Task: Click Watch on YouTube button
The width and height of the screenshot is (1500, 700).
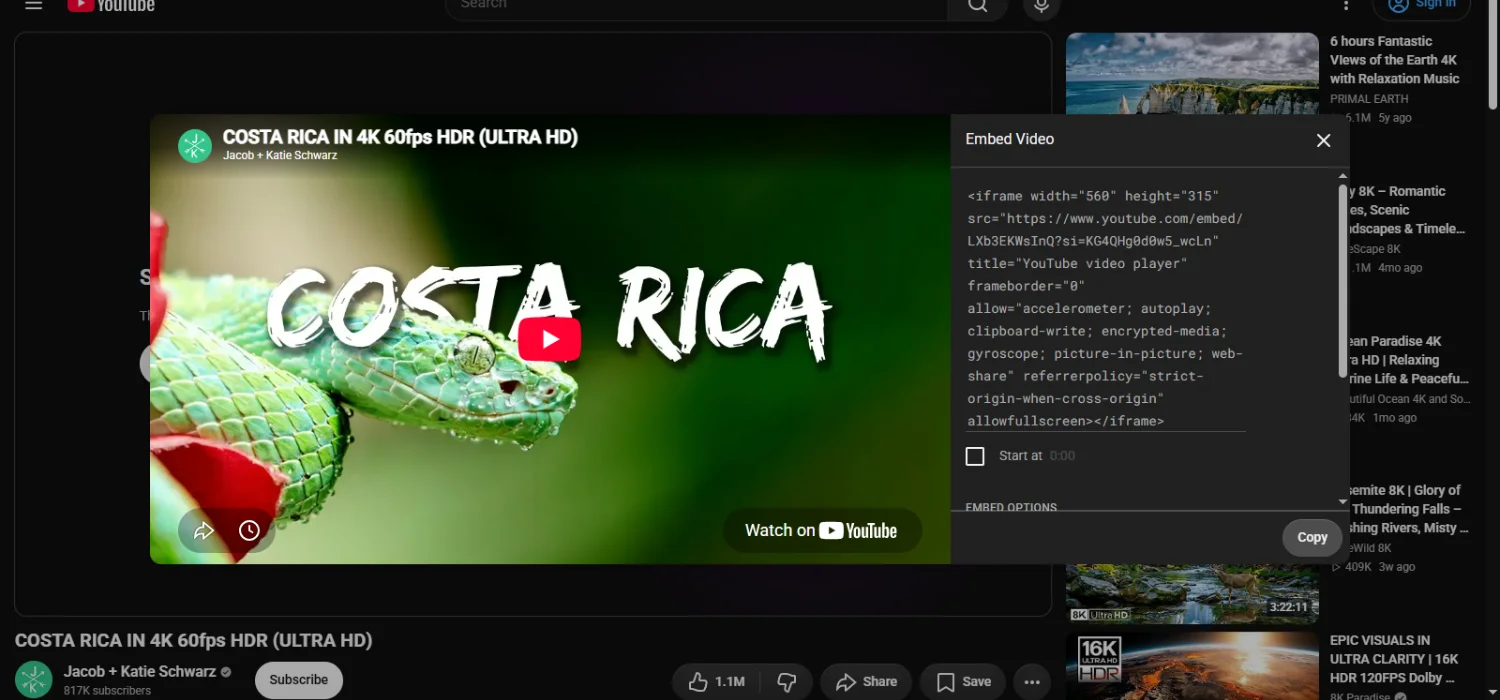Action: point(822,531)
